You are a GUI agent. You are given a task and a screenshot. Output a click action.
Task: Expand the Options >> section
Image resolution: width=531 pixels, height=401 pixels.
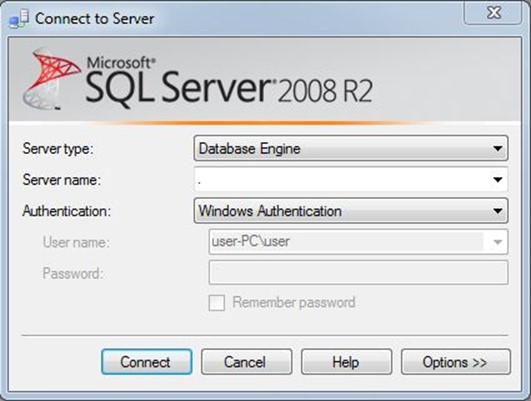point(455,362)
